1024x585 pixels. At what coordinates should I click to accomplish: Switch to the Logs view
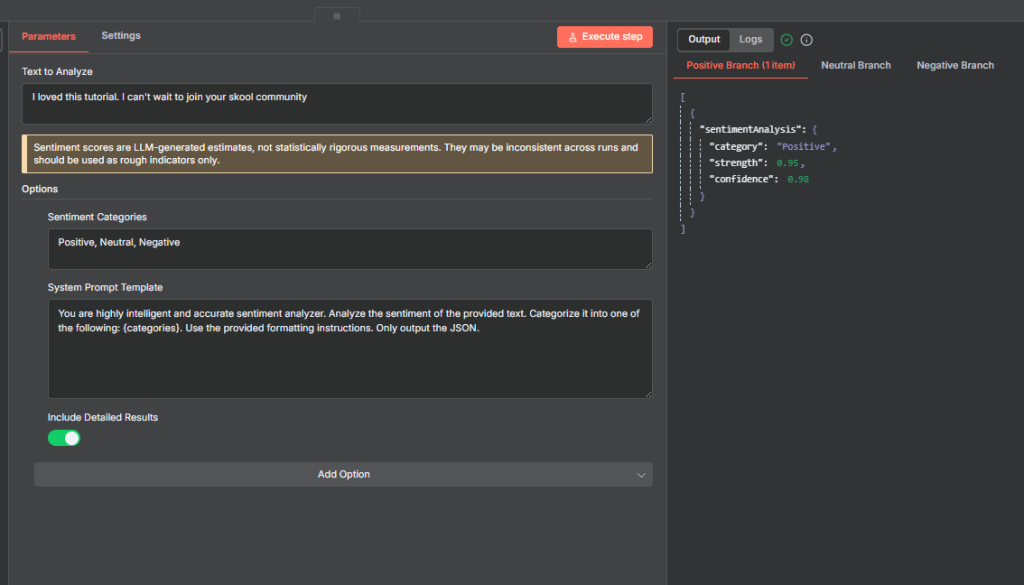(x=750, y=40)
